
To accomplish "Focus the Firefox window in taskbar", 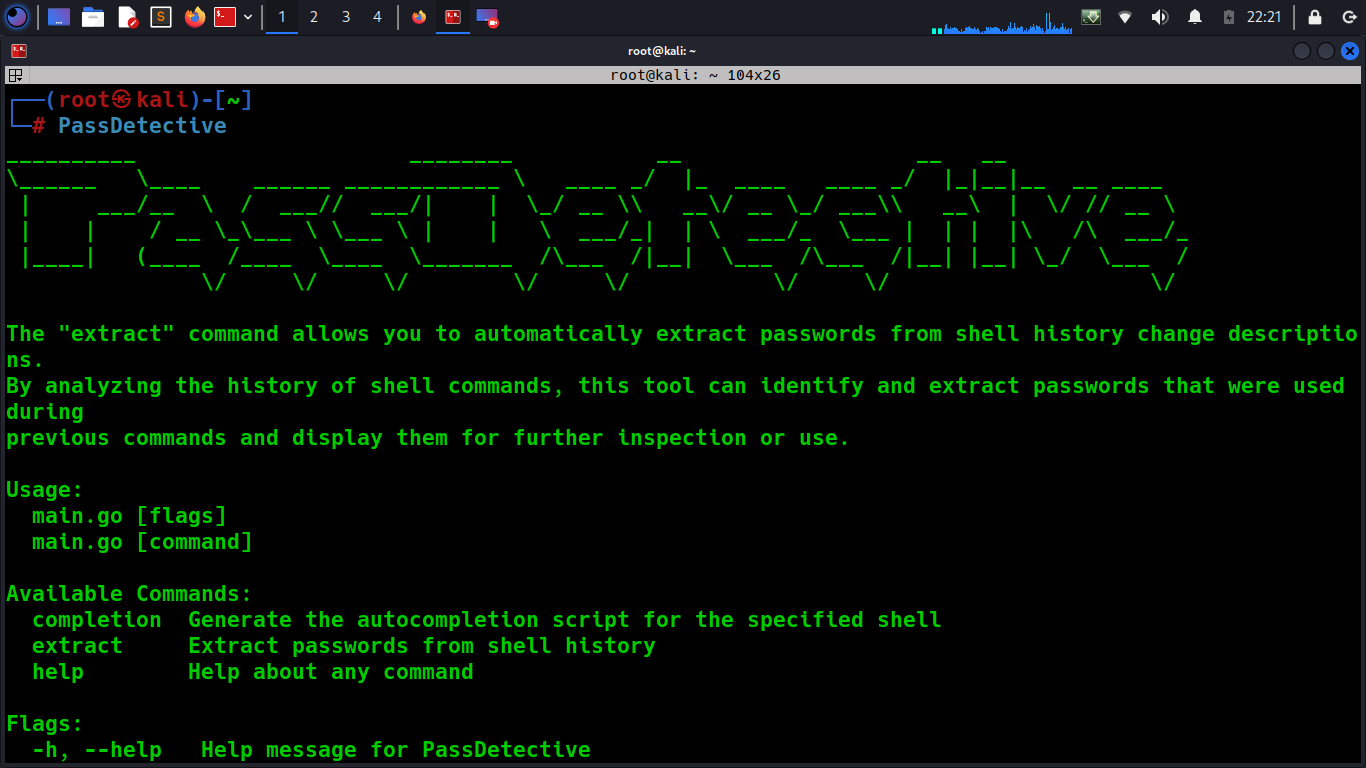I will coord(419,17).
